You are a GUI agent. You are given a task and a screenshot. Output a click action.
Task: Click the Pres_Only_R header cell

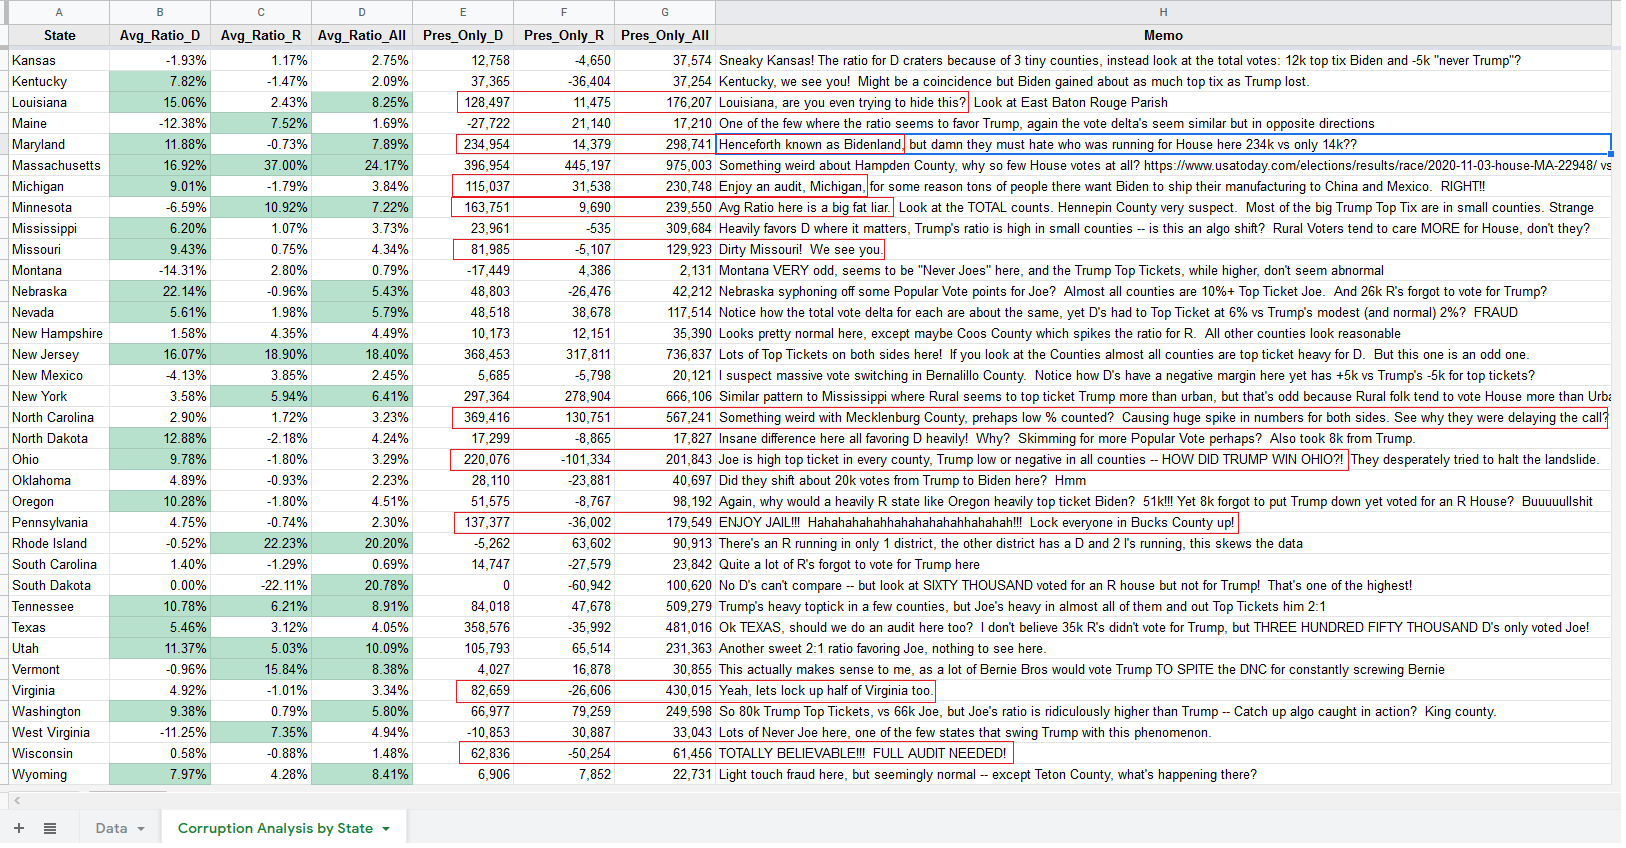(x=564, y=35)
